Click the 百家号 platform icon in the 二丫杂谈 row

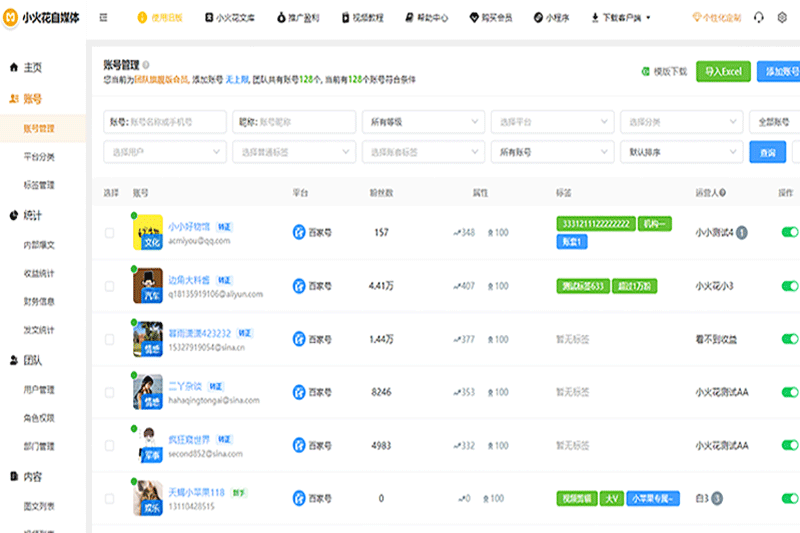coord(299,392)
